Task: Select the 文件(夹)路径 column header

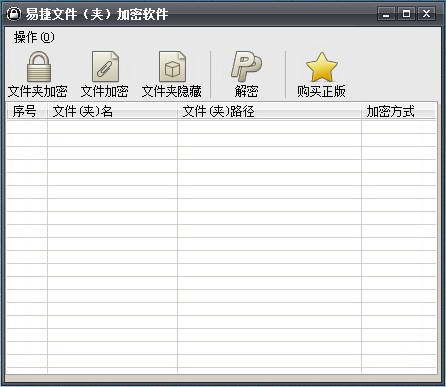Action: (x=269, y=111)
